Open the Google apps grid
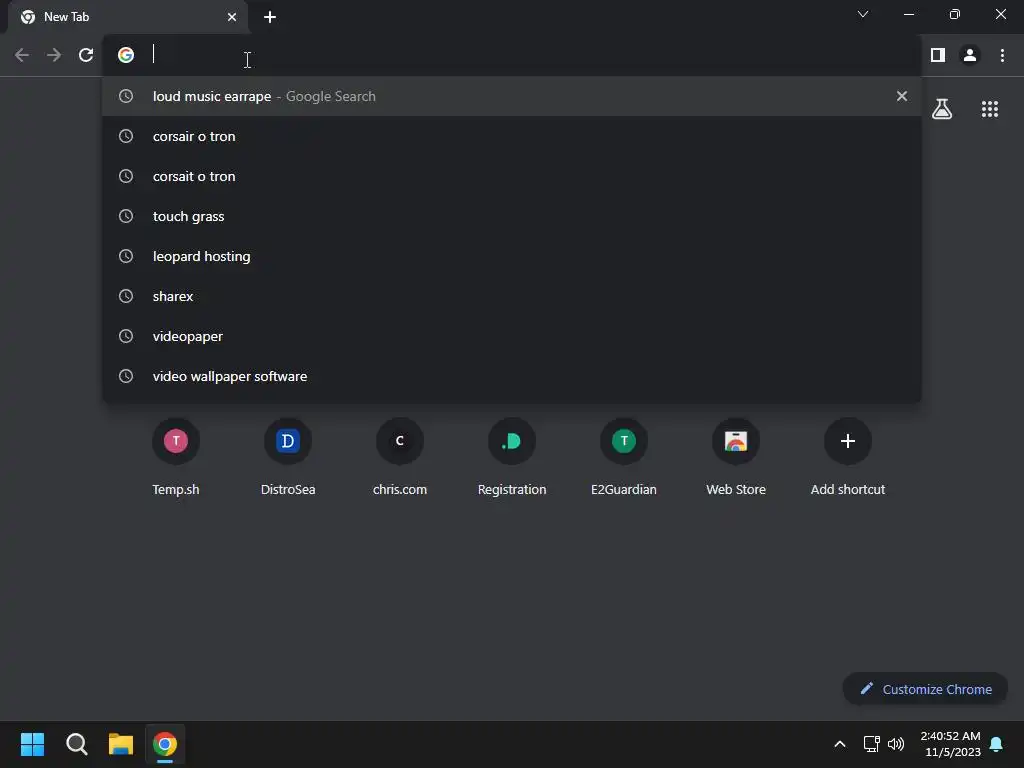The width and height of the screenshot is (1024, 768). [990, 109]
